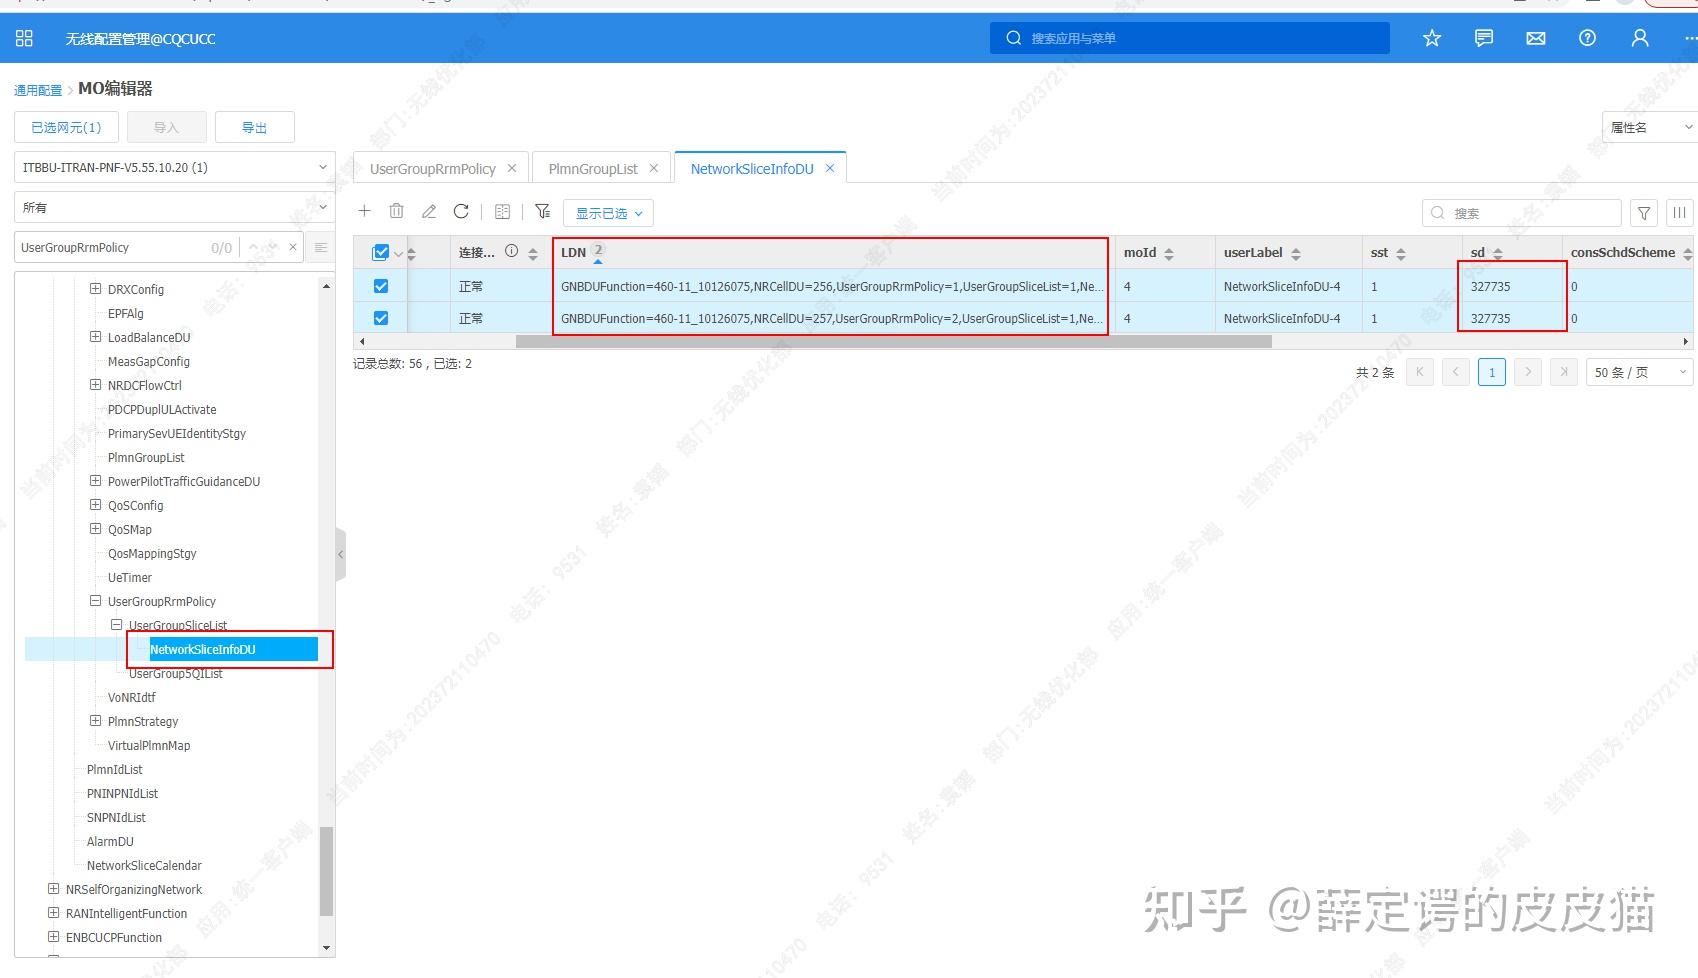Click the delete (trash) icon in the toolbar
This screenshot has width=1698, height=978.
(x=396, y=211)
